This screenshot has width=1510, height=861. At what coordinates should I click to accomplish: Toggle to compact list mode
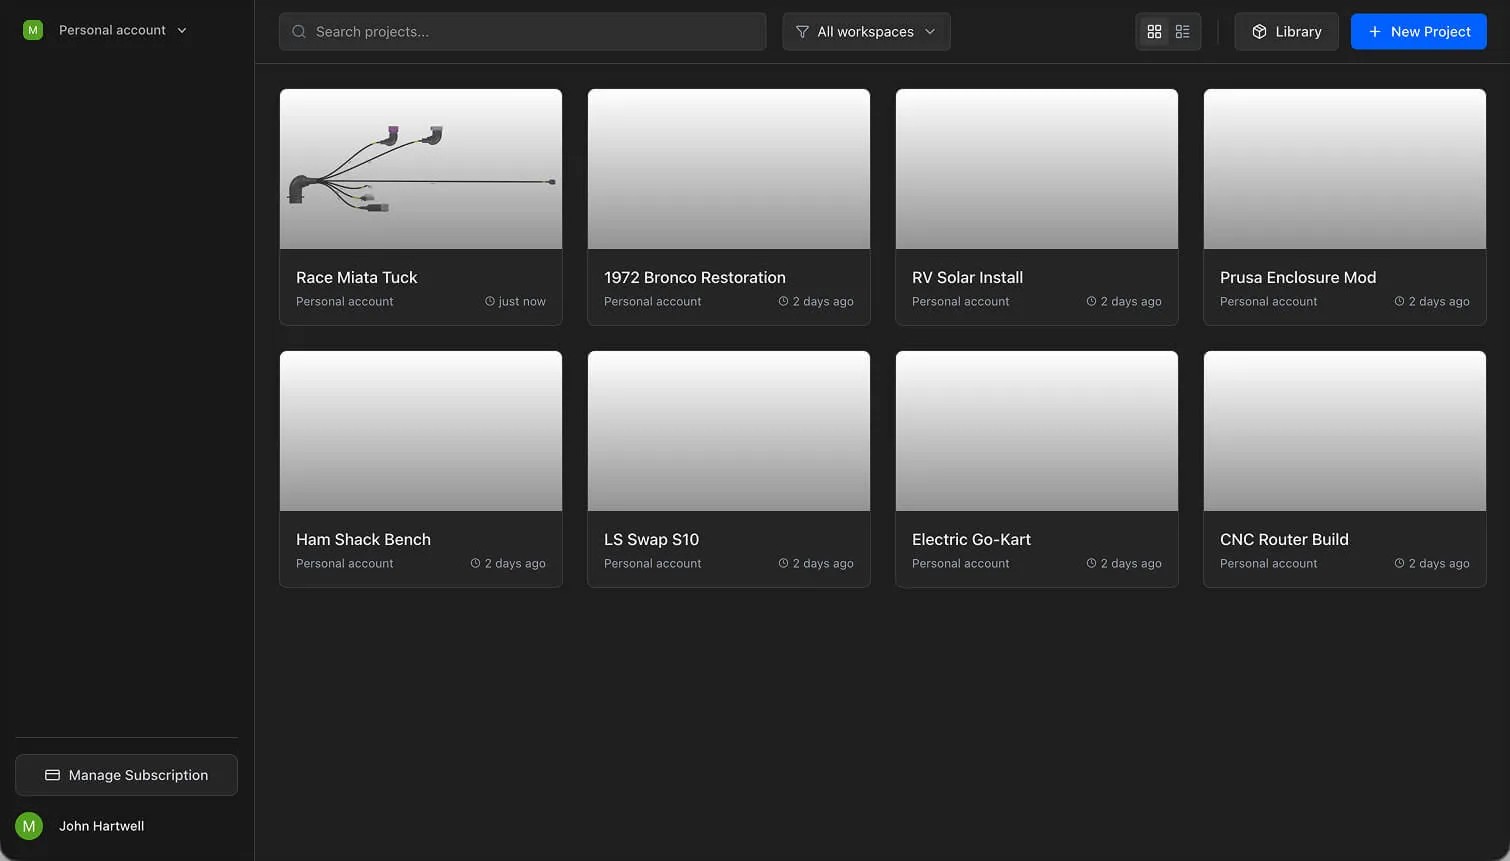1183,31
